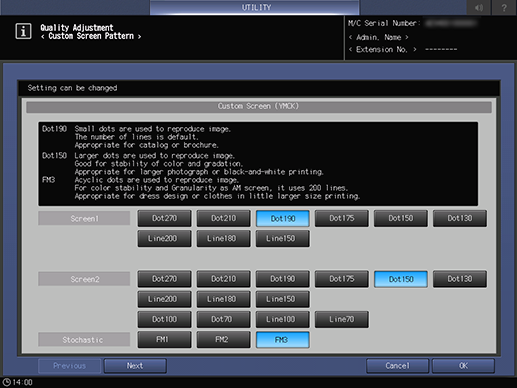Select Line180 for Screen2
Image resolution: width=517 pixels, height=388 pixels.
[223, 299]
